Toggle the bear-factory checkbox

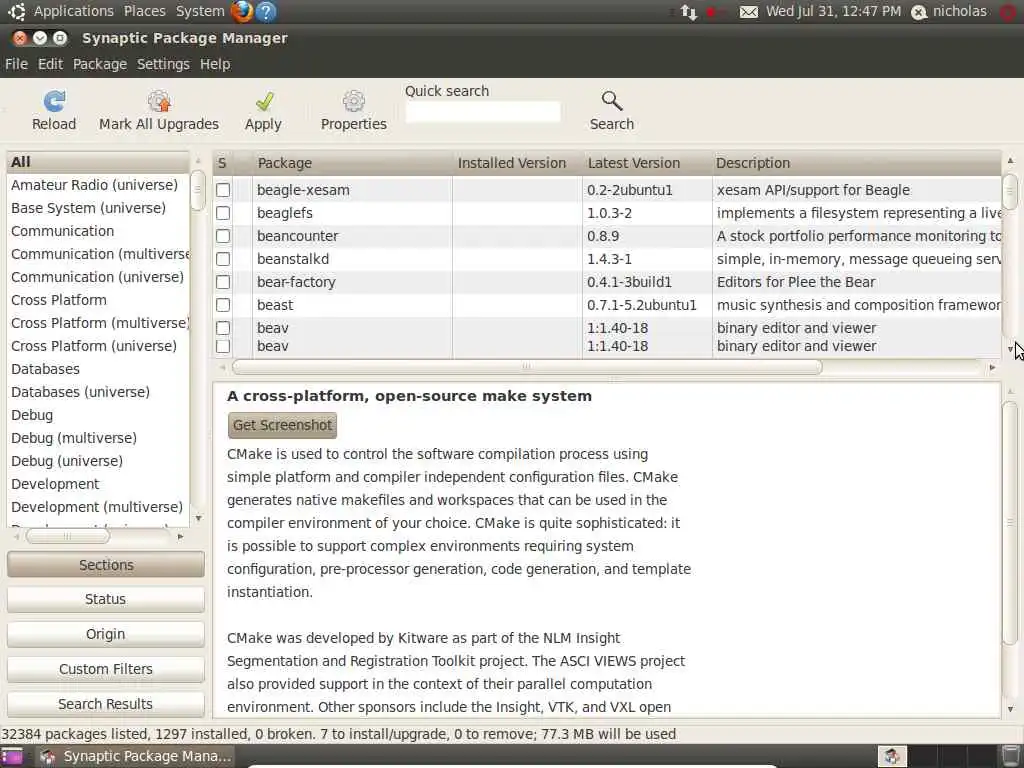tap(223, 282)
